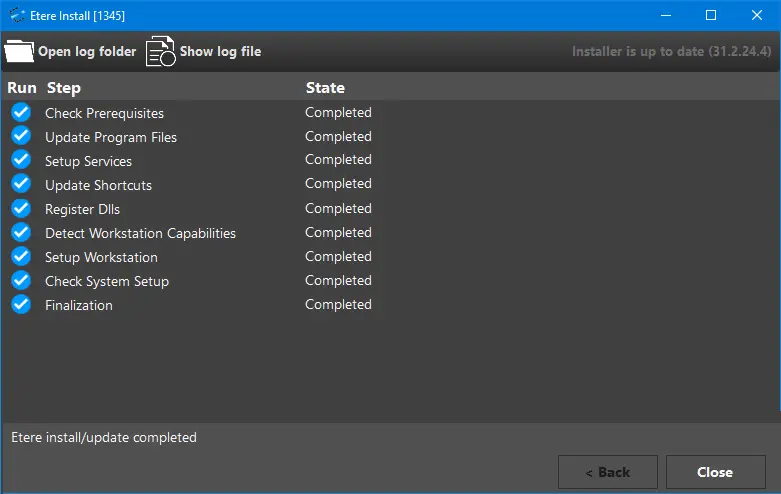Toggle the Detect Workstation Capabilities checkmark
The image size is (781, 494).
point(21,233)
